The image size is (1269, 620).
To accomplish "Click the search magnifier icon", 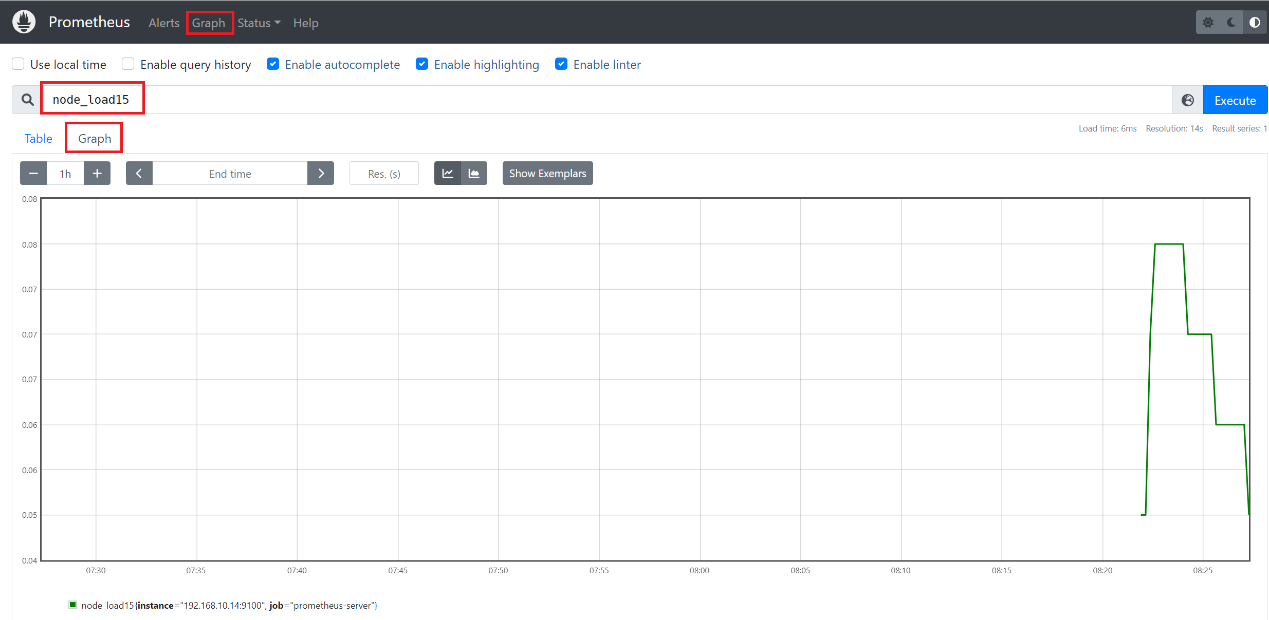I will coord(27,100).
